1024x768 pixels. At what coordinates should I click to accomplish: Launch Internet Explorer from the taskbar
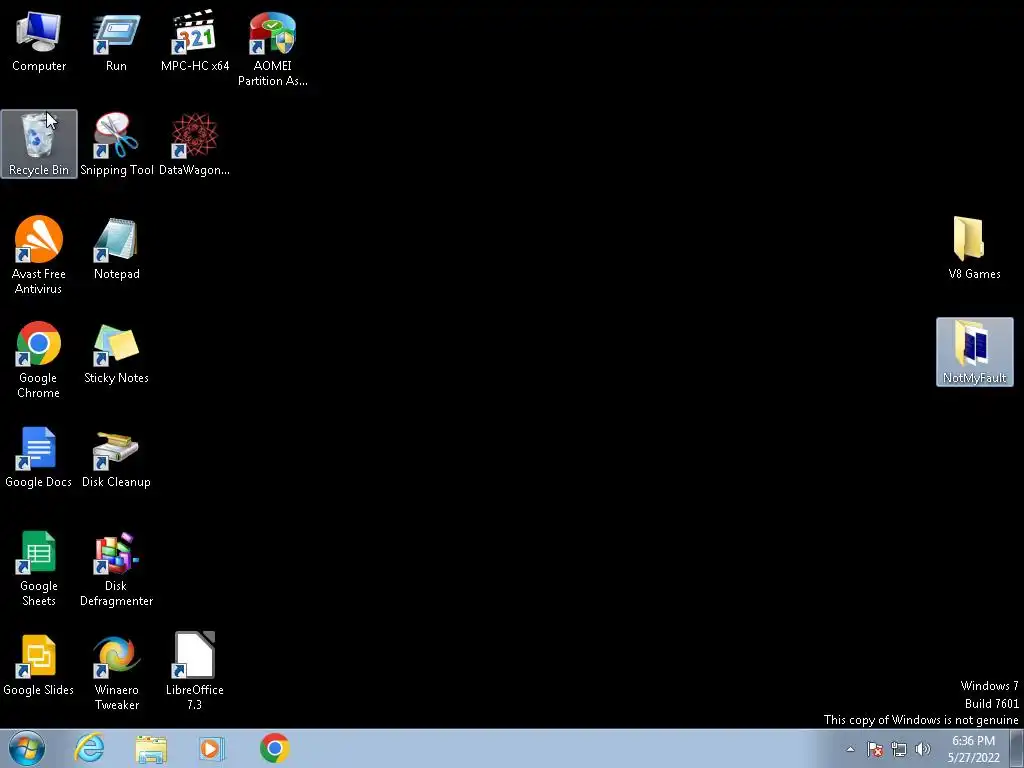click(89, 748)
